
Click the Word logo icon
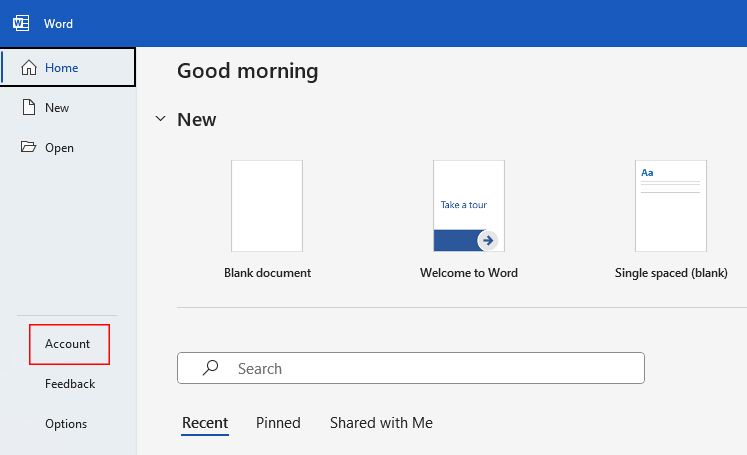21,23
